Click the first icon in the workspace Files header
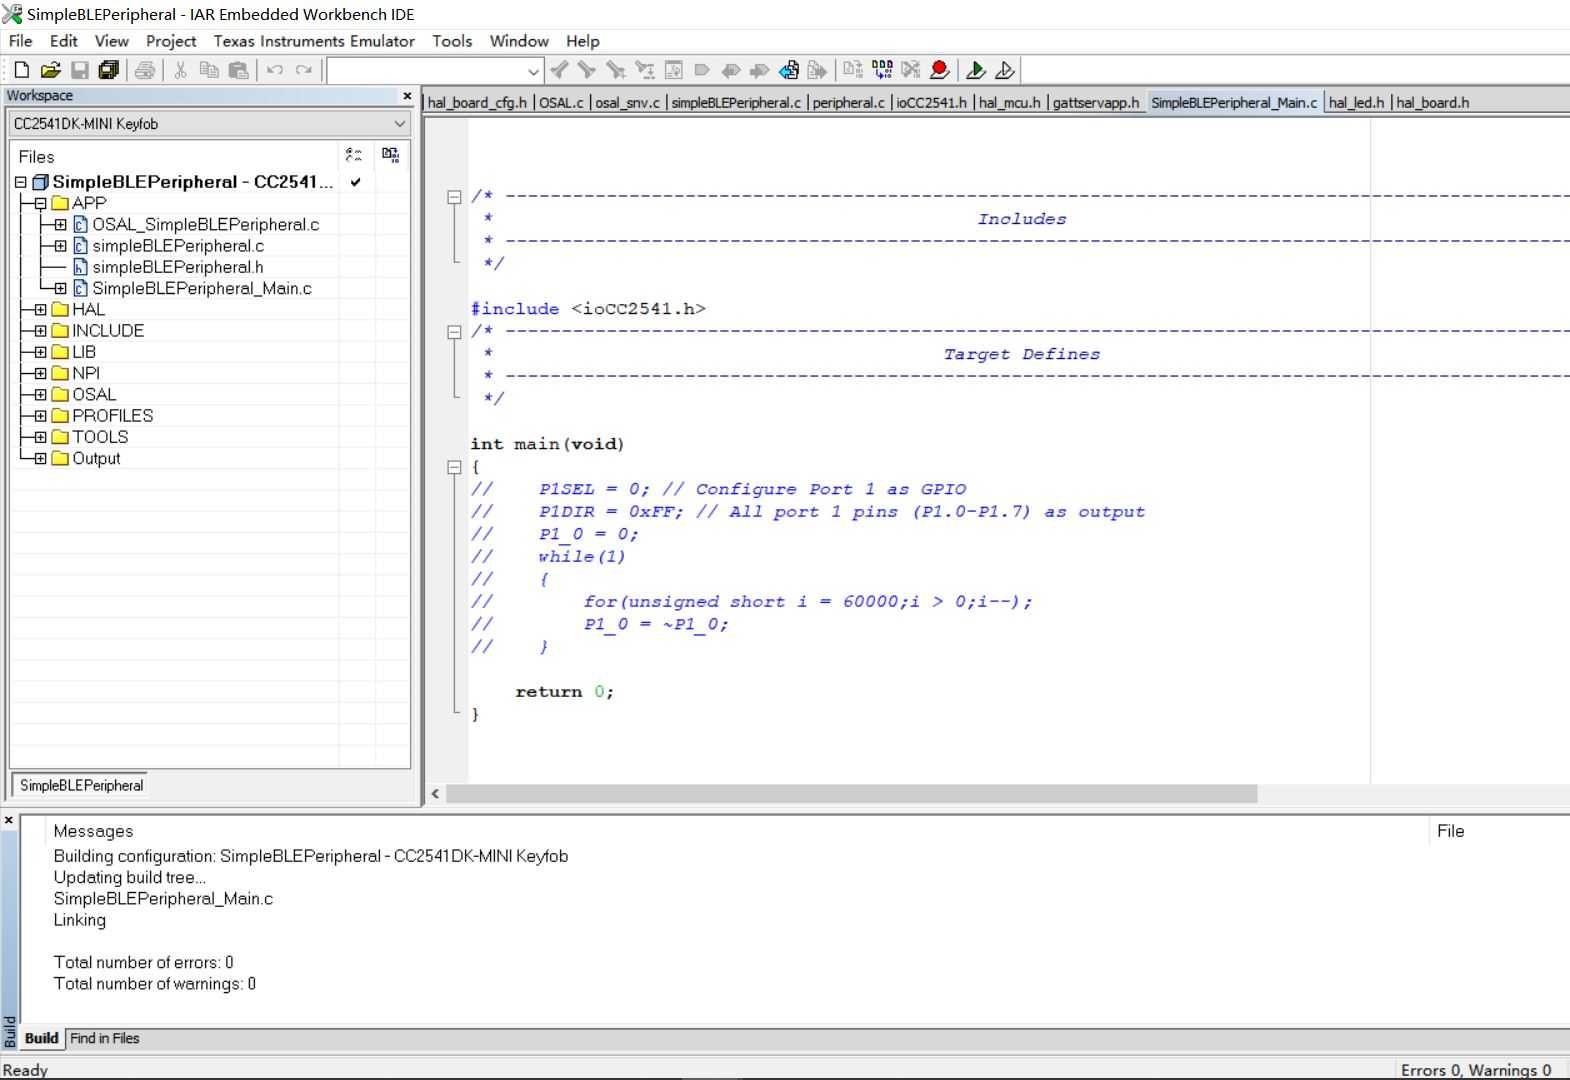The image size is (1570, 1080). [x=354, y=155]
